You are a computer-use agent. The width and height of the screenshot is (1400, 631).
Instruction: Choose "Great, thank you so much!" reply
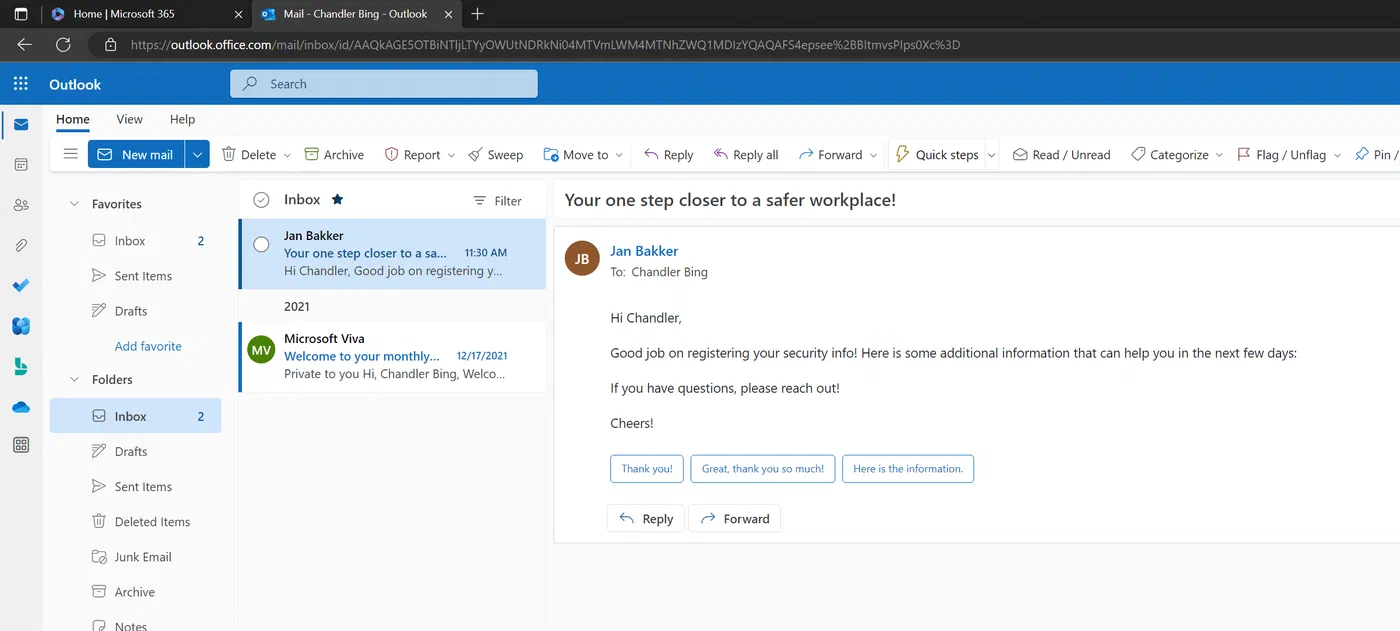coord(763,468)
